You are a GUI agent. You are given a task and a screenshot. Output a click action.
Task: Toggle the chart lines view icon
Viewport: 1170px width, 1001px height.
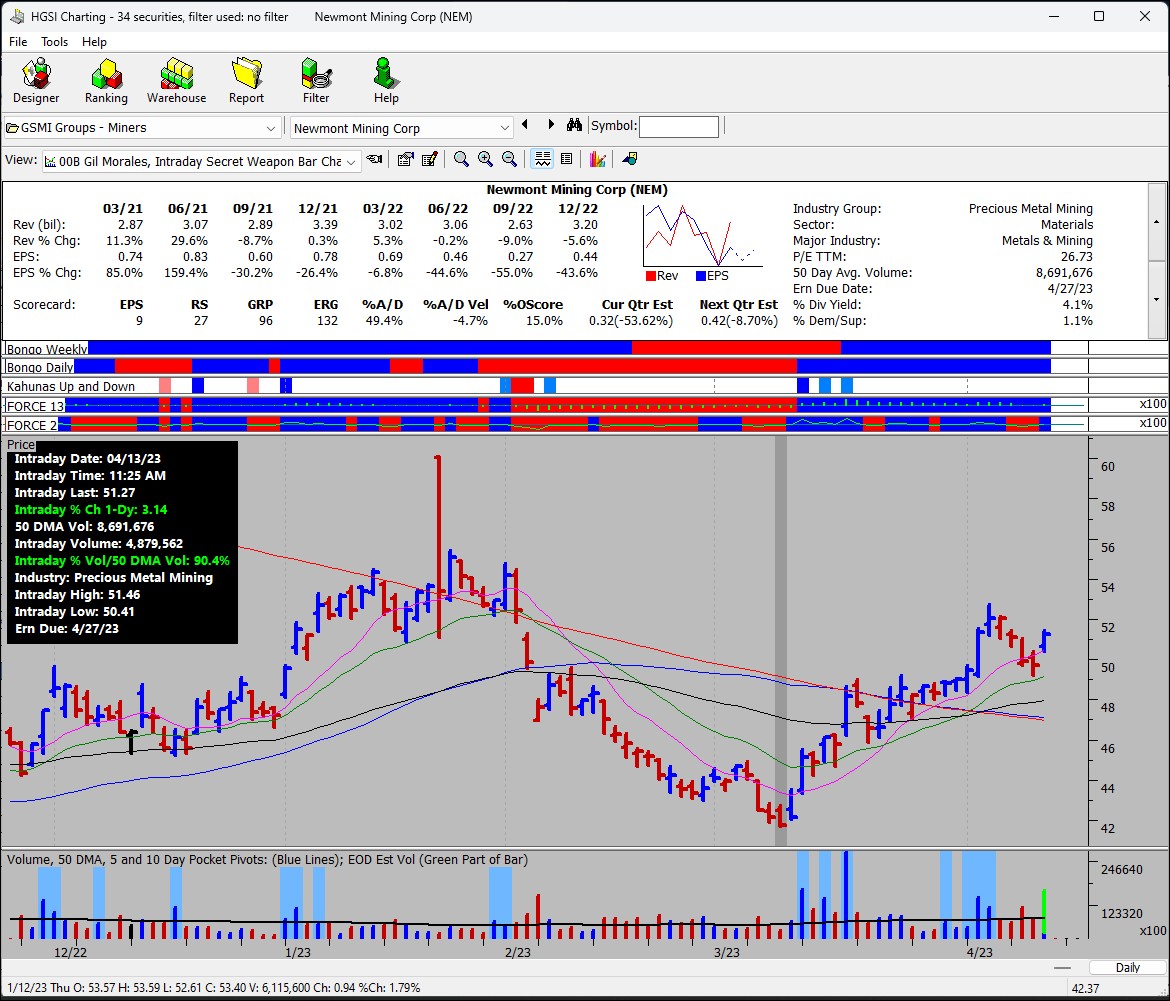(x=542, y=159)
